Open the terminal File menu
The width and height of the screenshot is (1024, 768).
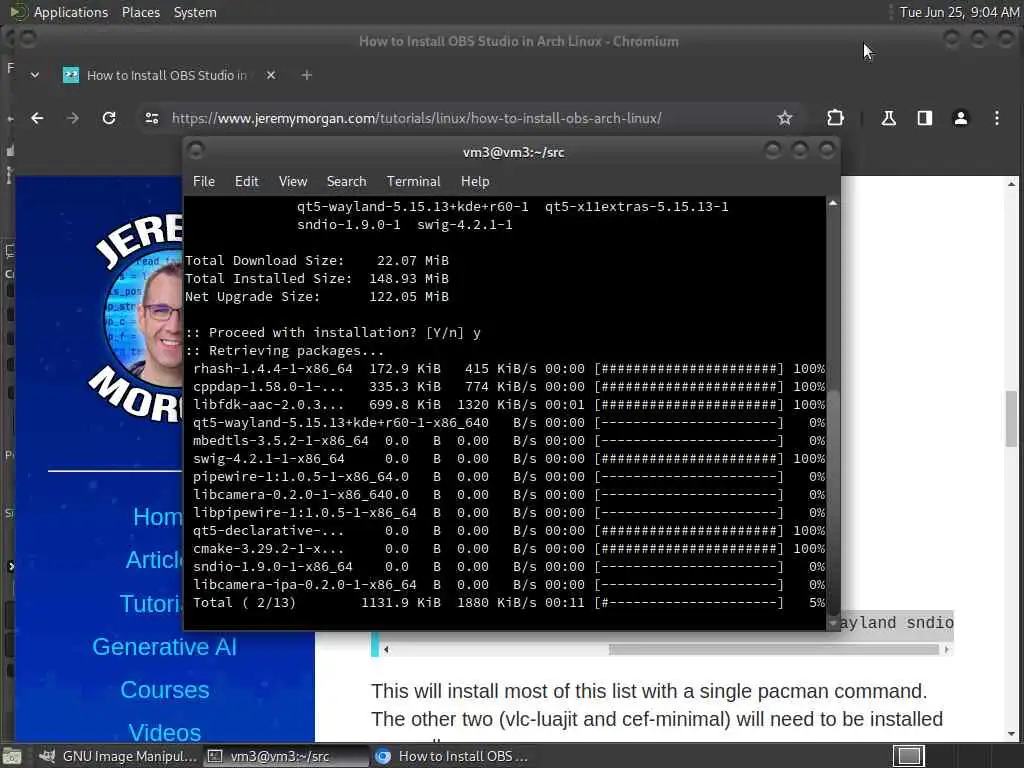204,182
